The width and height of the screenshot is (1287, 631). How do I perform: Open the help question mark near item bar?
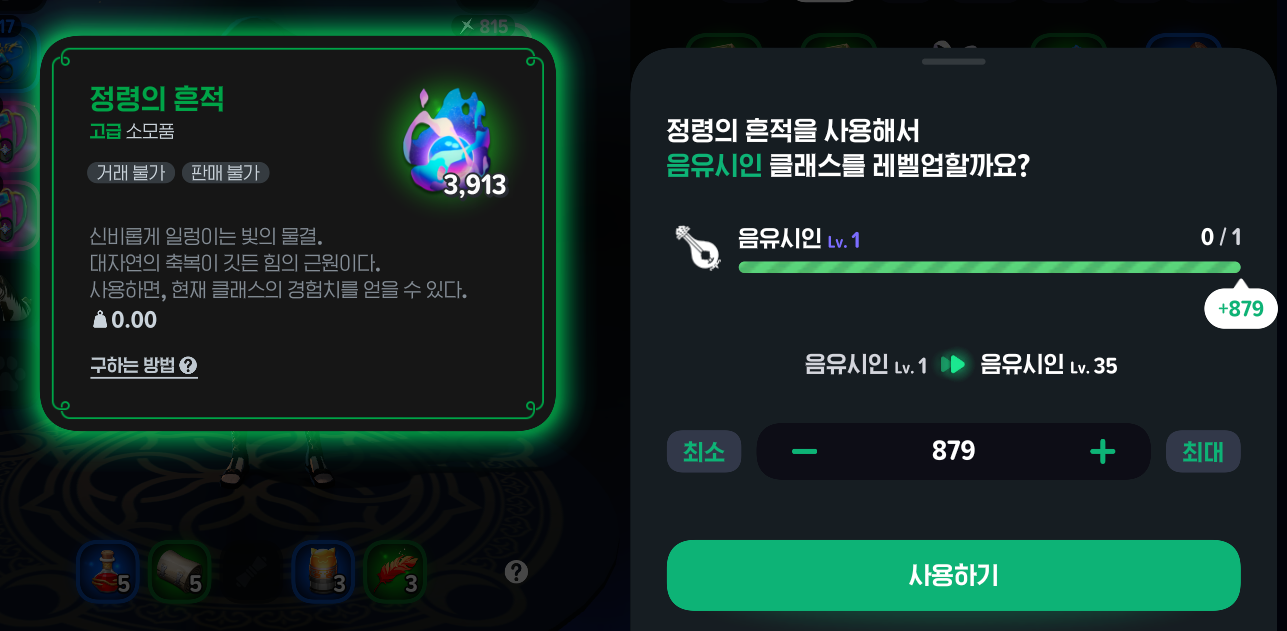tap(516, 572)
